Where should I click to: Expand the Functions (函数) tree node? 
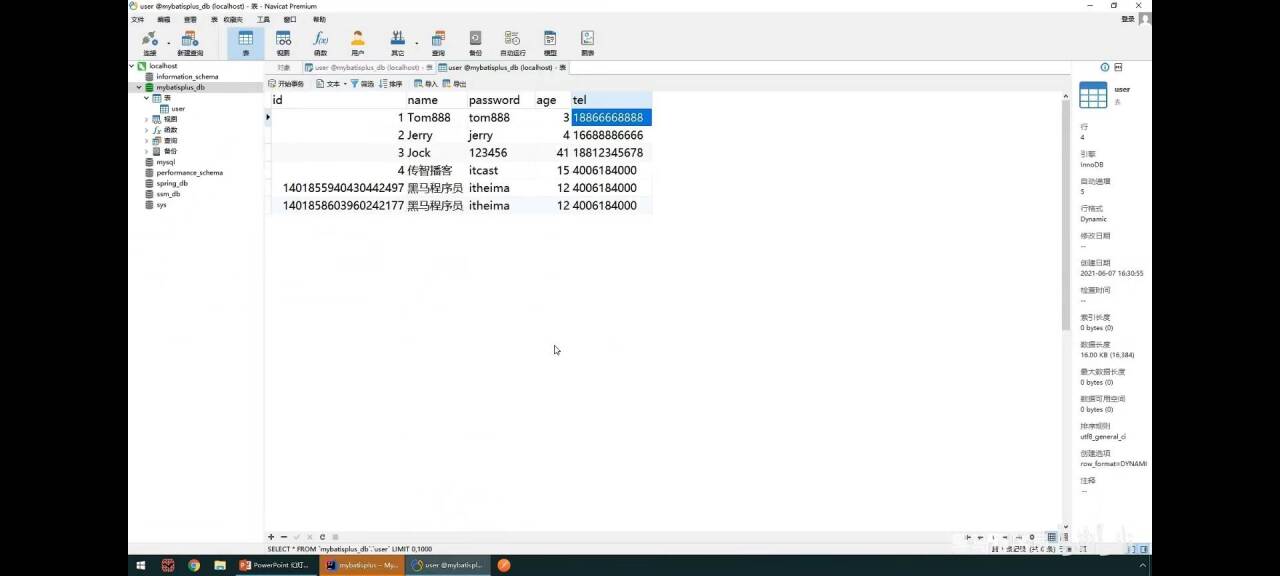[146, 130]
